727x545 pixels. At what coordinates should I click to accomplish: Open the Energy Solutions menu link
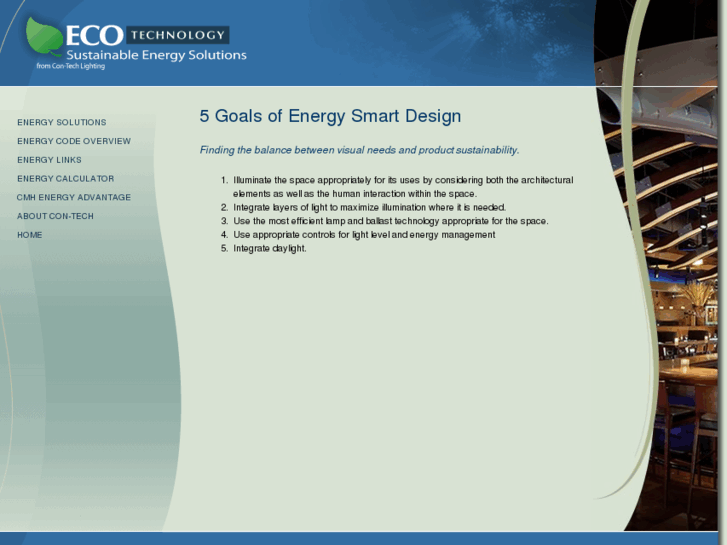[x=62, y=122]
